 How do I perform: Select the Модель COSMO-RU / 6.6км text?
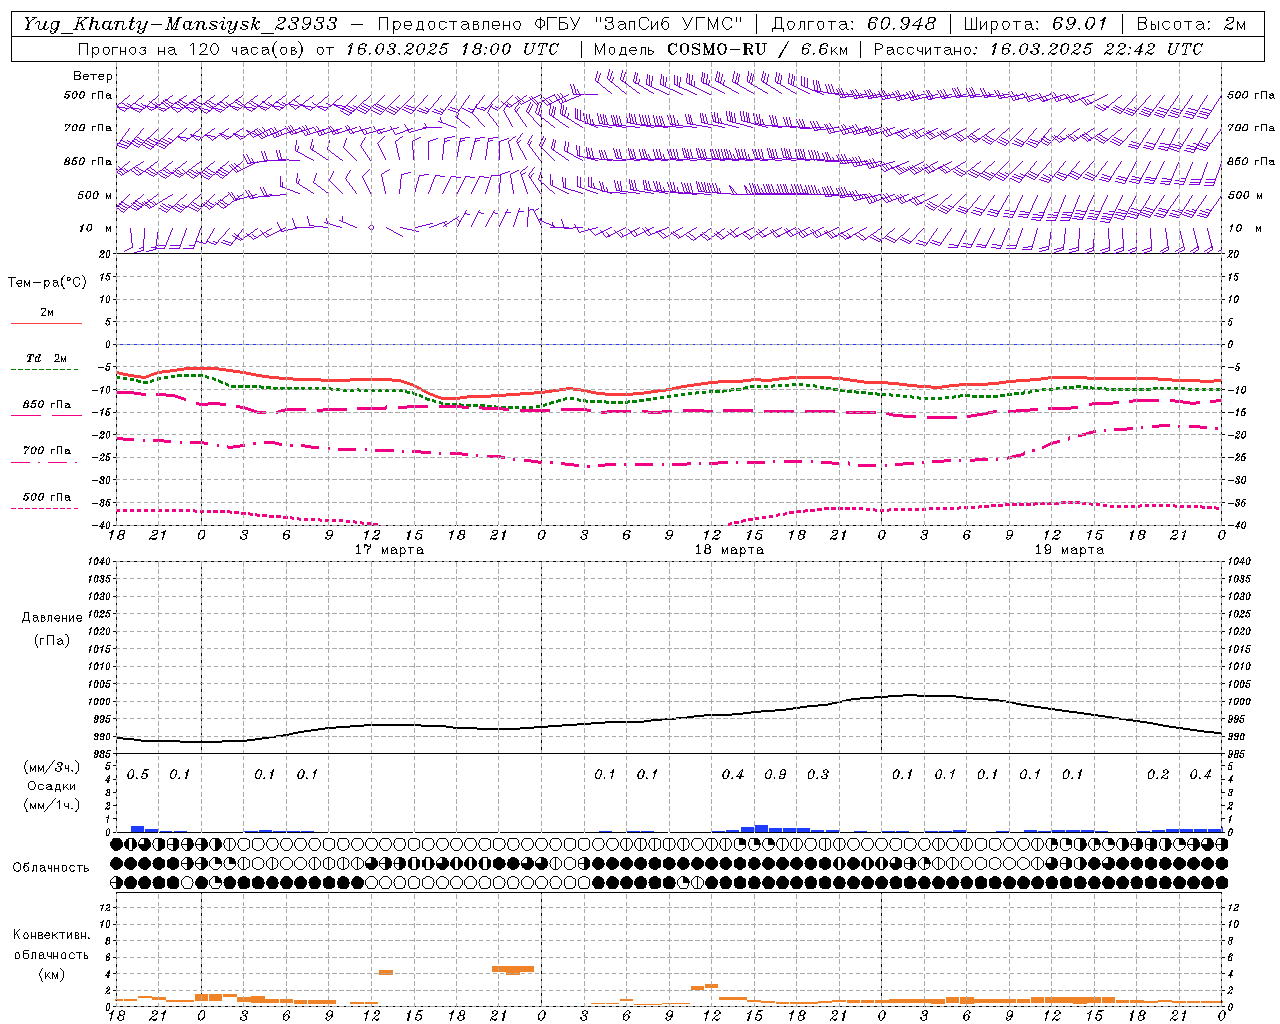click(721, 49)
